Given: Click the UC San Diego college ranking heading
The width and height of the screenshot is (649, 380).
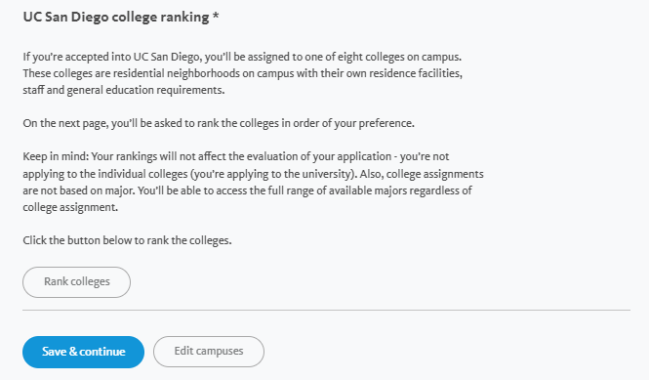Looking at the screenshot, I should pos(116,17).
